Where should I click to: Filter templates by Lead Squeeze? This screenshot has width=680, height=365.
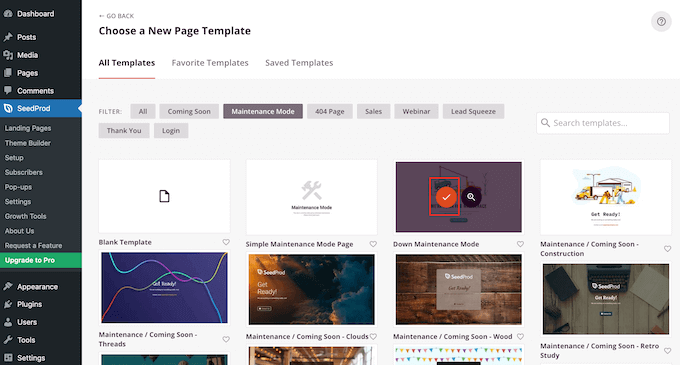point(473,111)
